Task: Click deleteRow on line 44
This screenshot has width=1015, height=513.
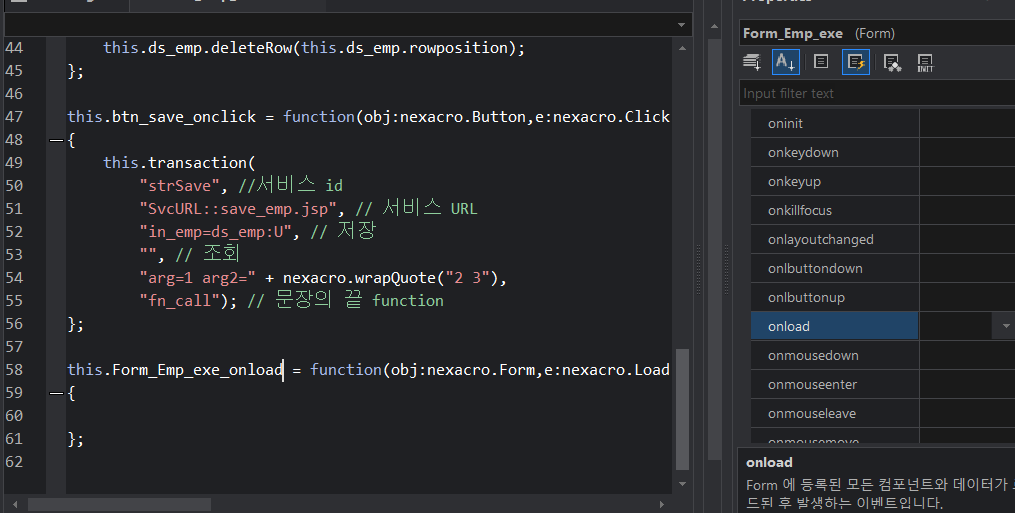Action: tap(251, 48)
